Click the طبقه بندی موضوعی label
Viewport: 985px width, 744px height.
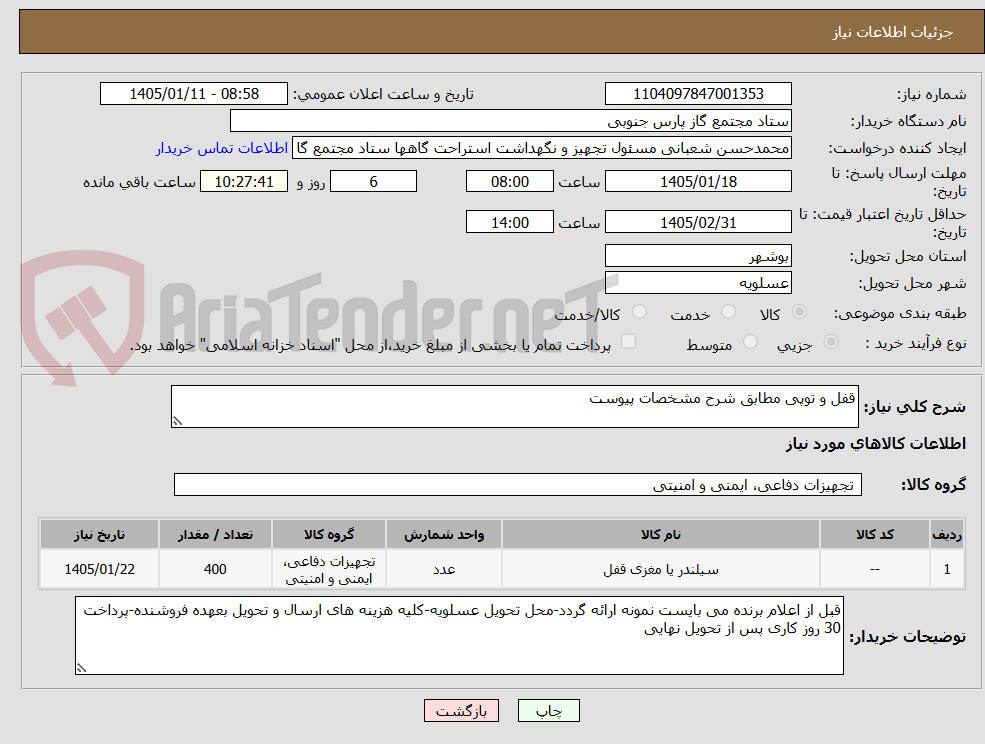[x=900, y=313]
